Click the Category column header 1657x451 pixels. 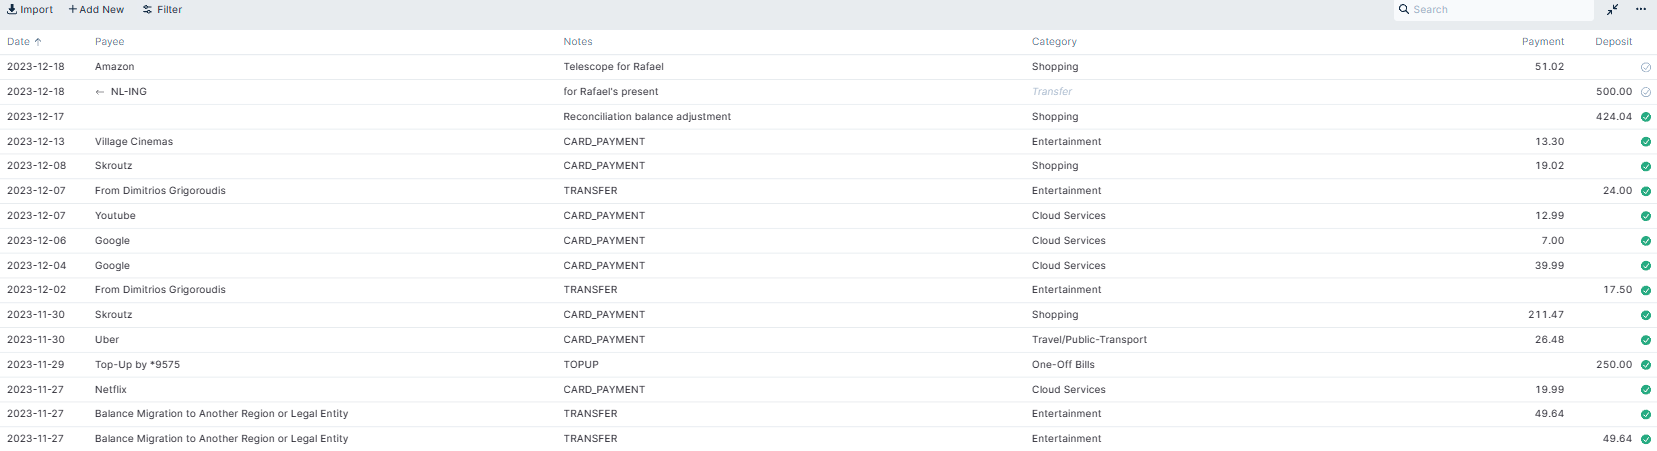pyautogui.click(x=1054, y=42)
